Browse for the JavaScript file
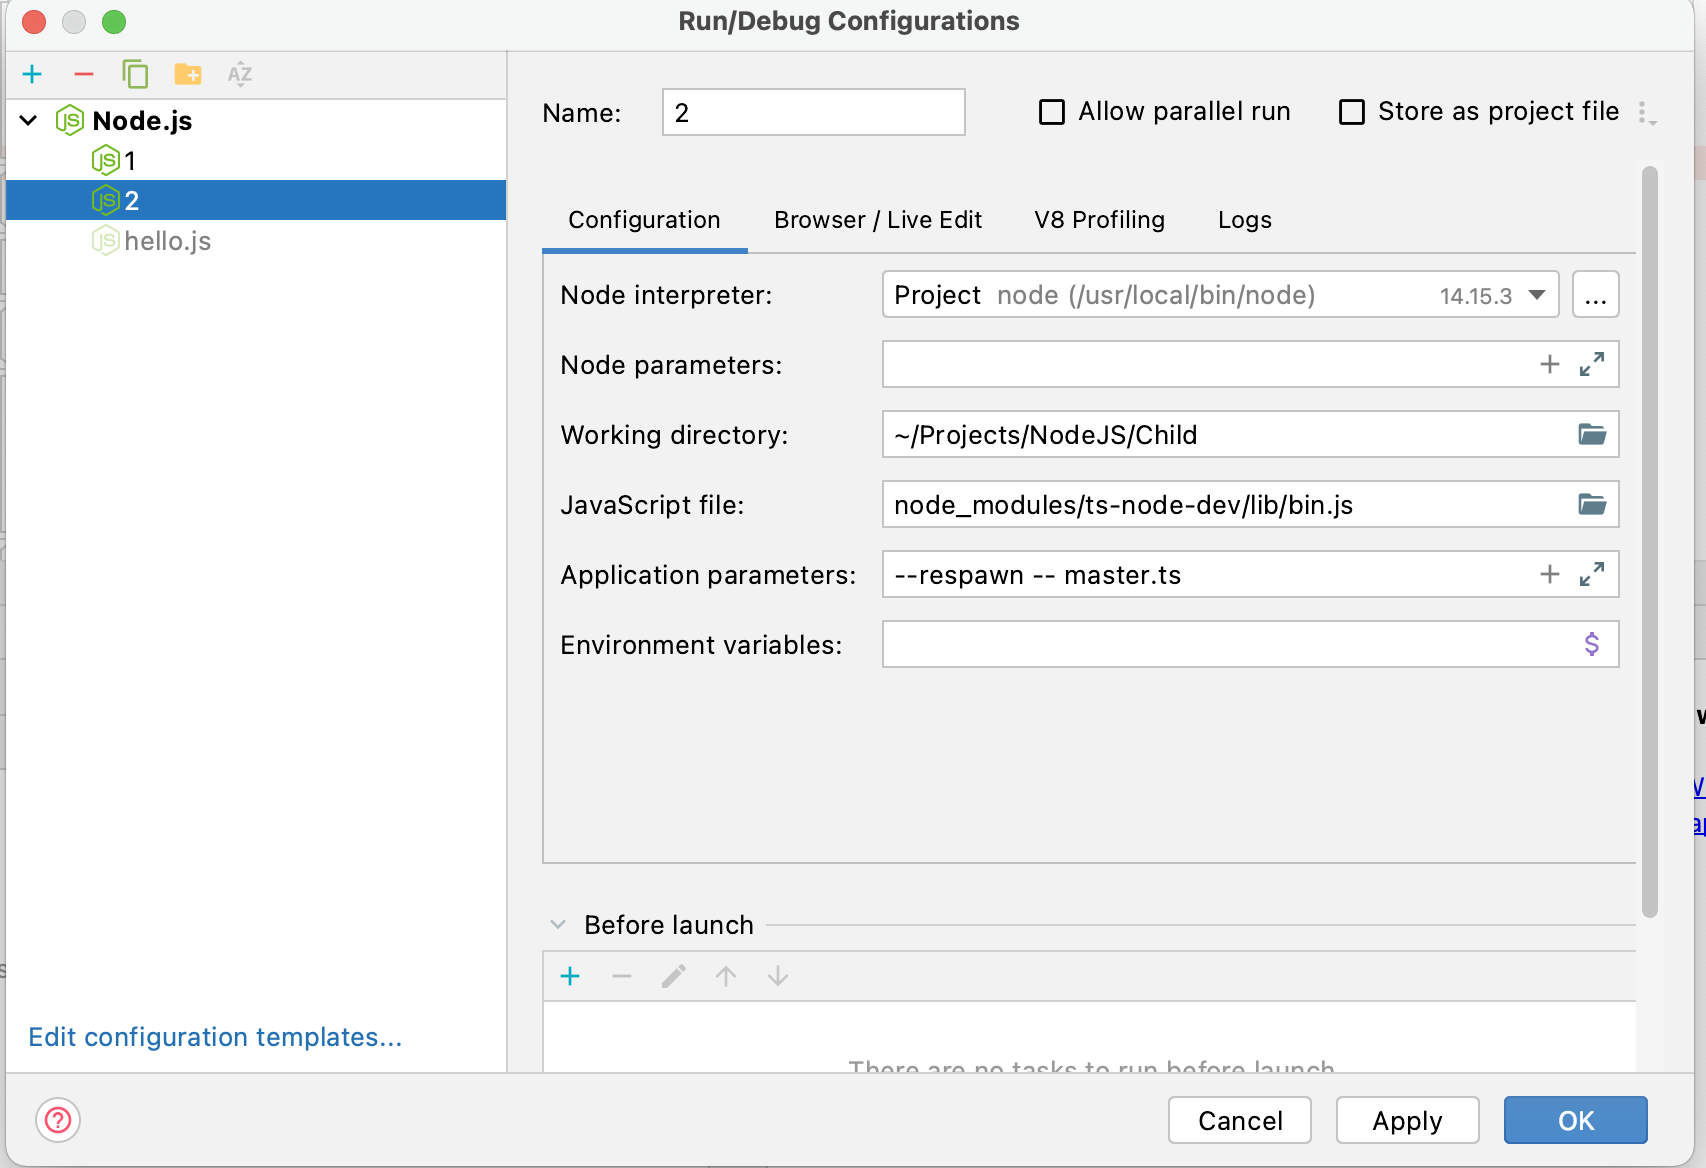1706x1168 pixels. coord(1592,504)
